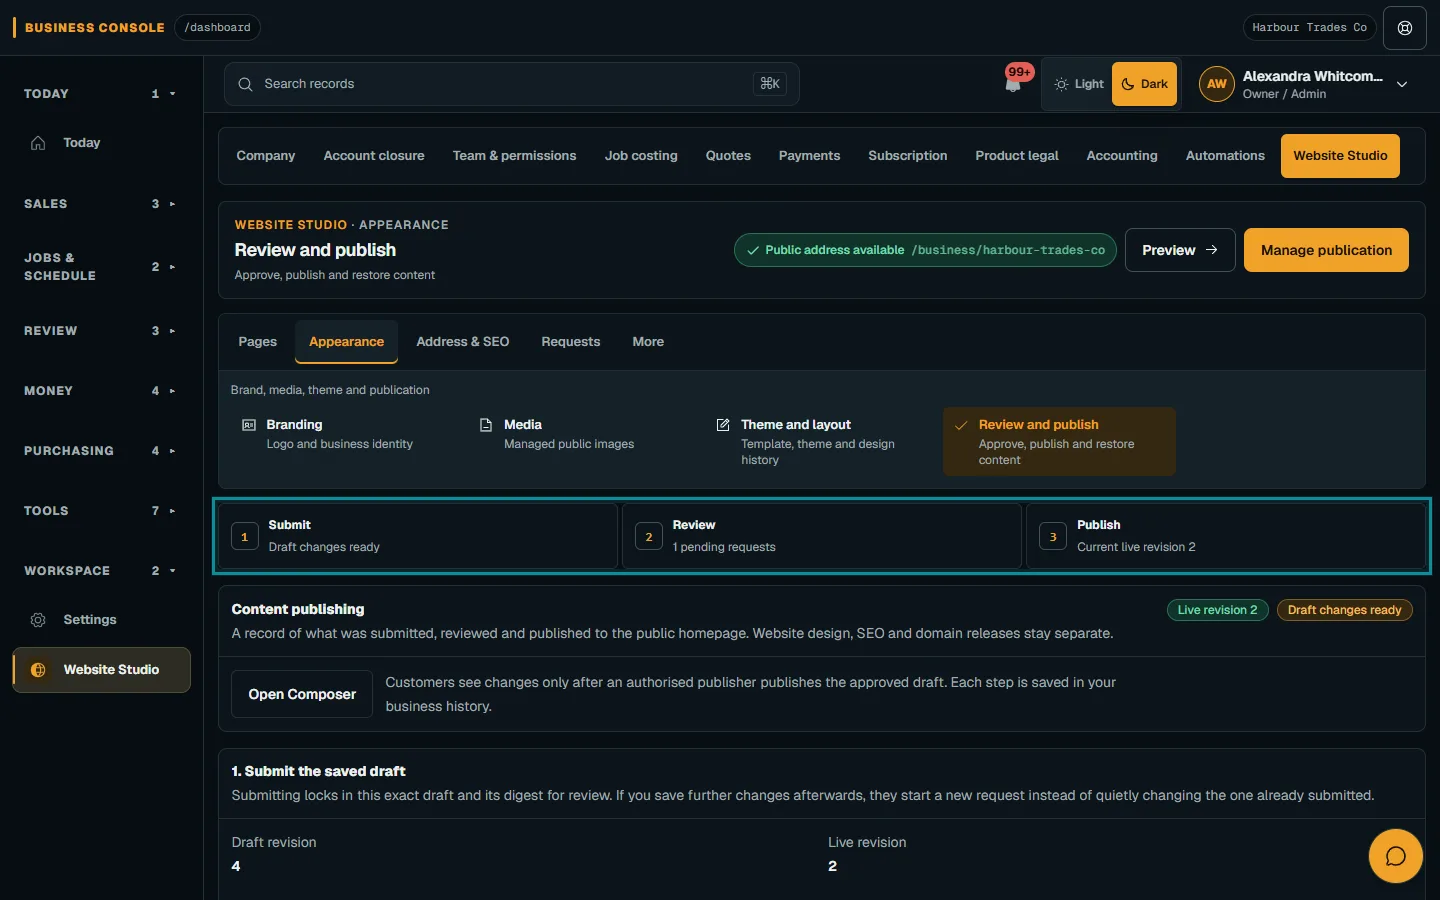Expand the TOOLS sidebar section
The image size is (1440, 900).
coord(101,511)
